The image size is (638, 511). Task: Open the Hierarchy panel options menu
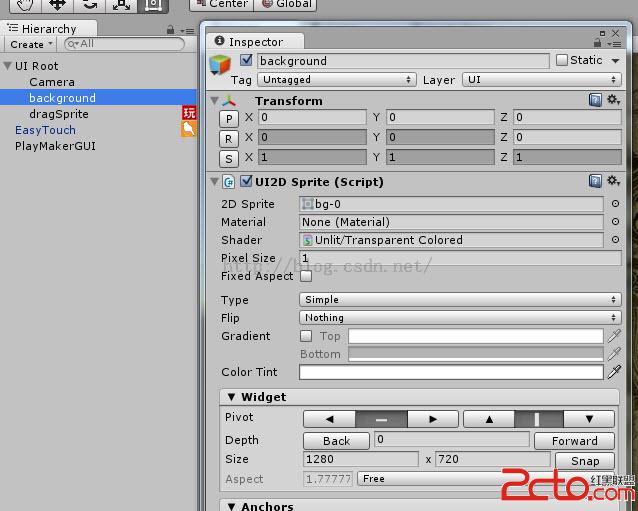coord(188,31)
